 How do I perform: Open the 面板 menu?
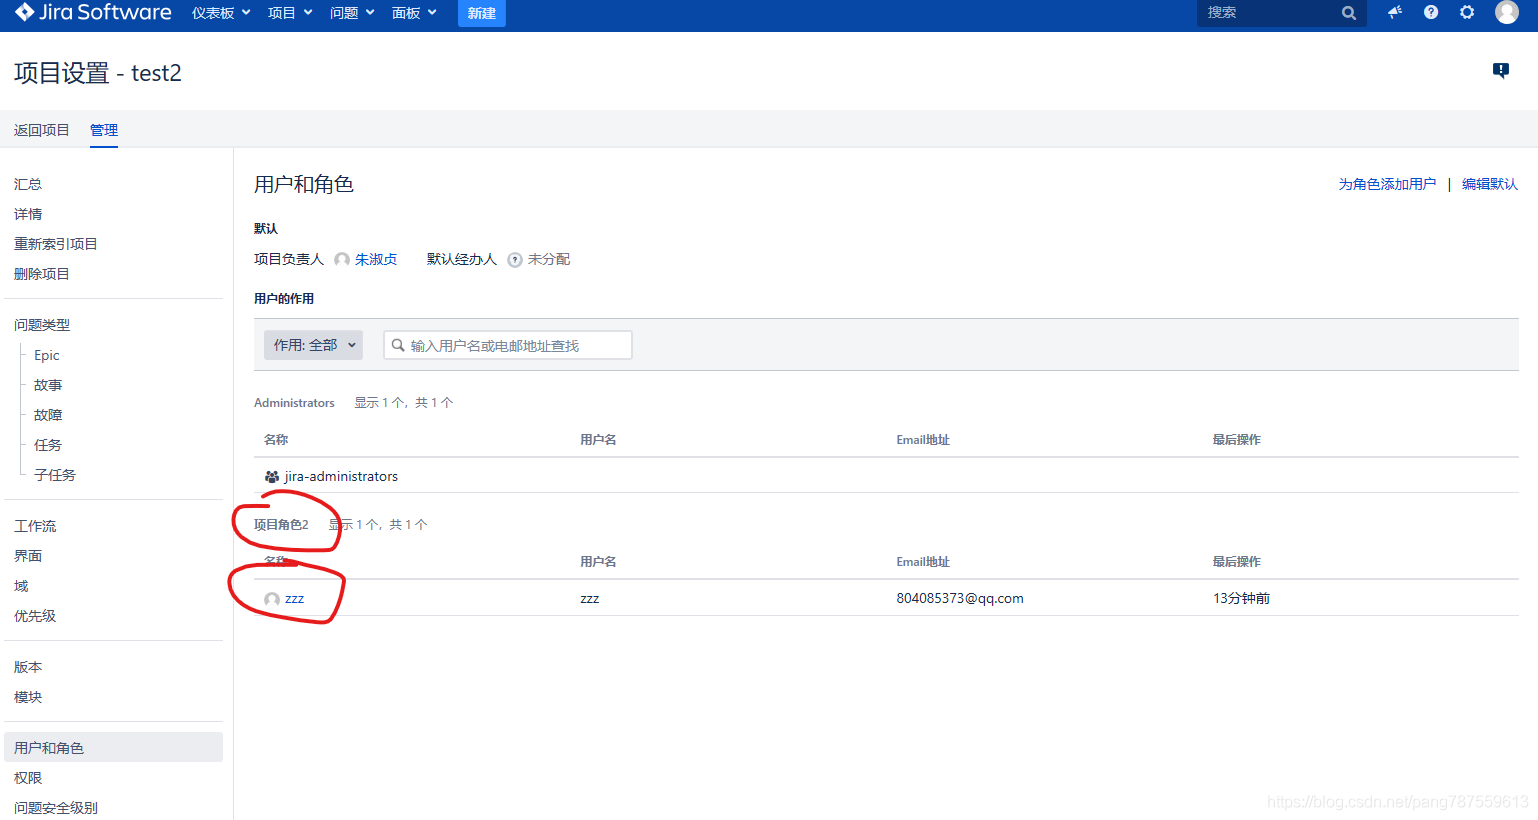tap(414, 13)
